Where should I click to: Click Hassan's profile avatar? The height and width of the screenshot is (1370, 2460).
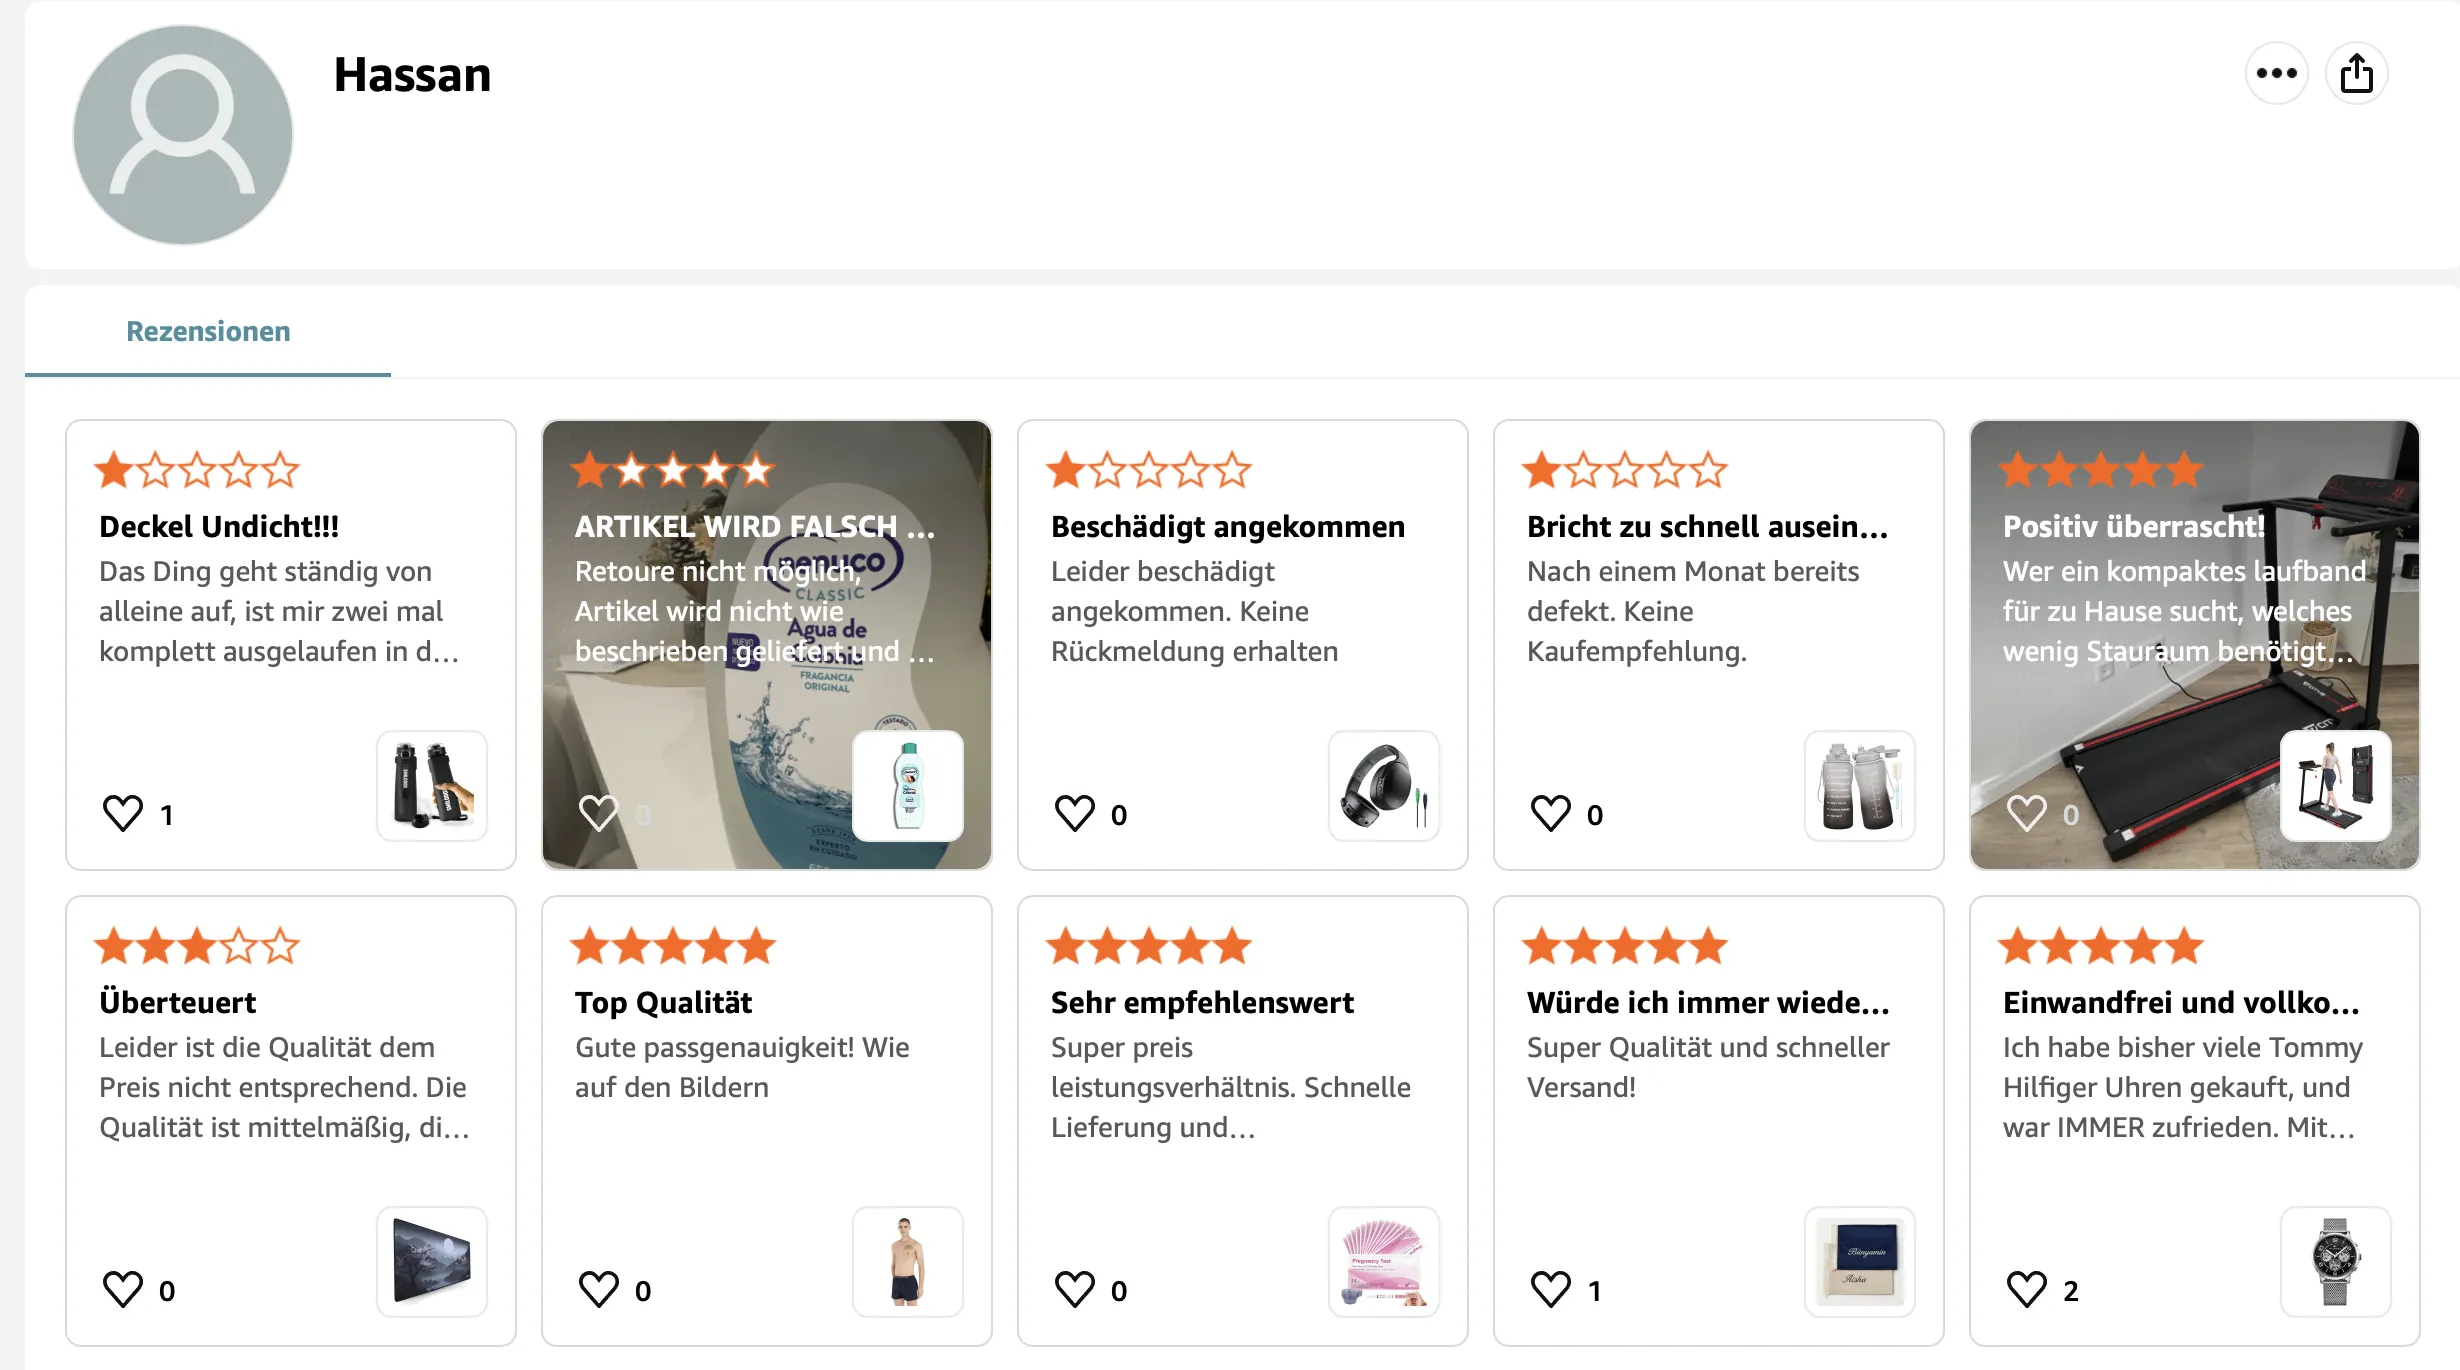(x=183, y=135)
